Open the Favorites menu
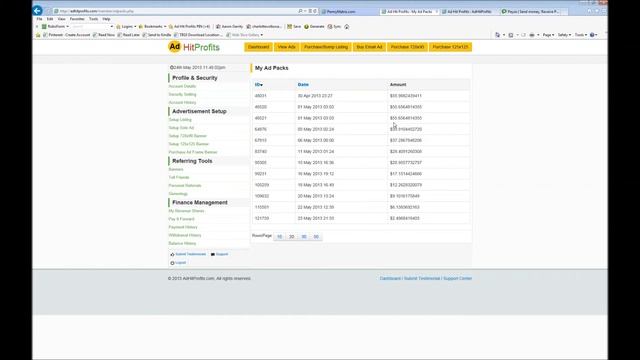The height and width of the screenshot is (360, 640). (x=77, y=19)
